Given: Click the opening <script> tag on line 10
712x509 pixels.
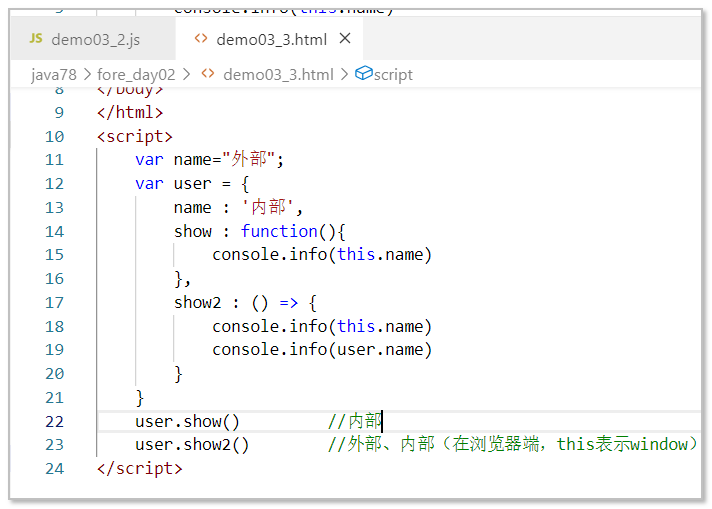Looking at the screenshot, I should click(135, 136).
